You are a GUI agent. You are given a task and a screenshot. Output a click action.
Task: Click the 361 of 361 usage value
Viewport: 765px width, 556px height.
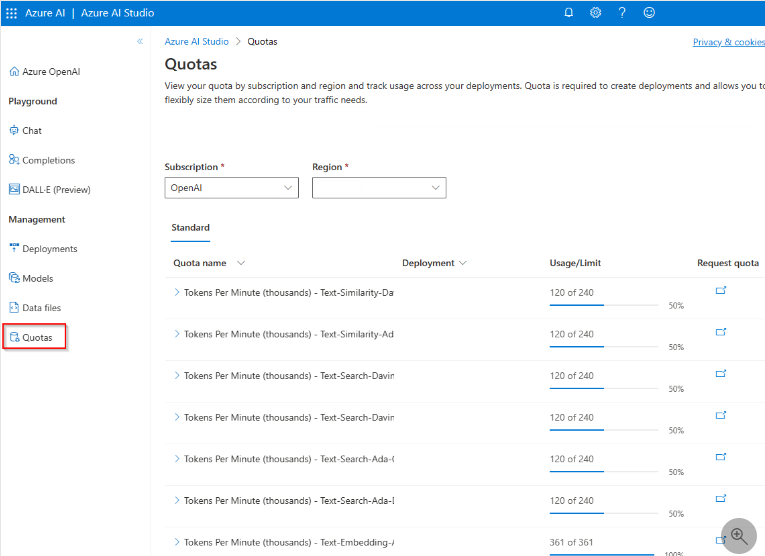click(571, 542)
